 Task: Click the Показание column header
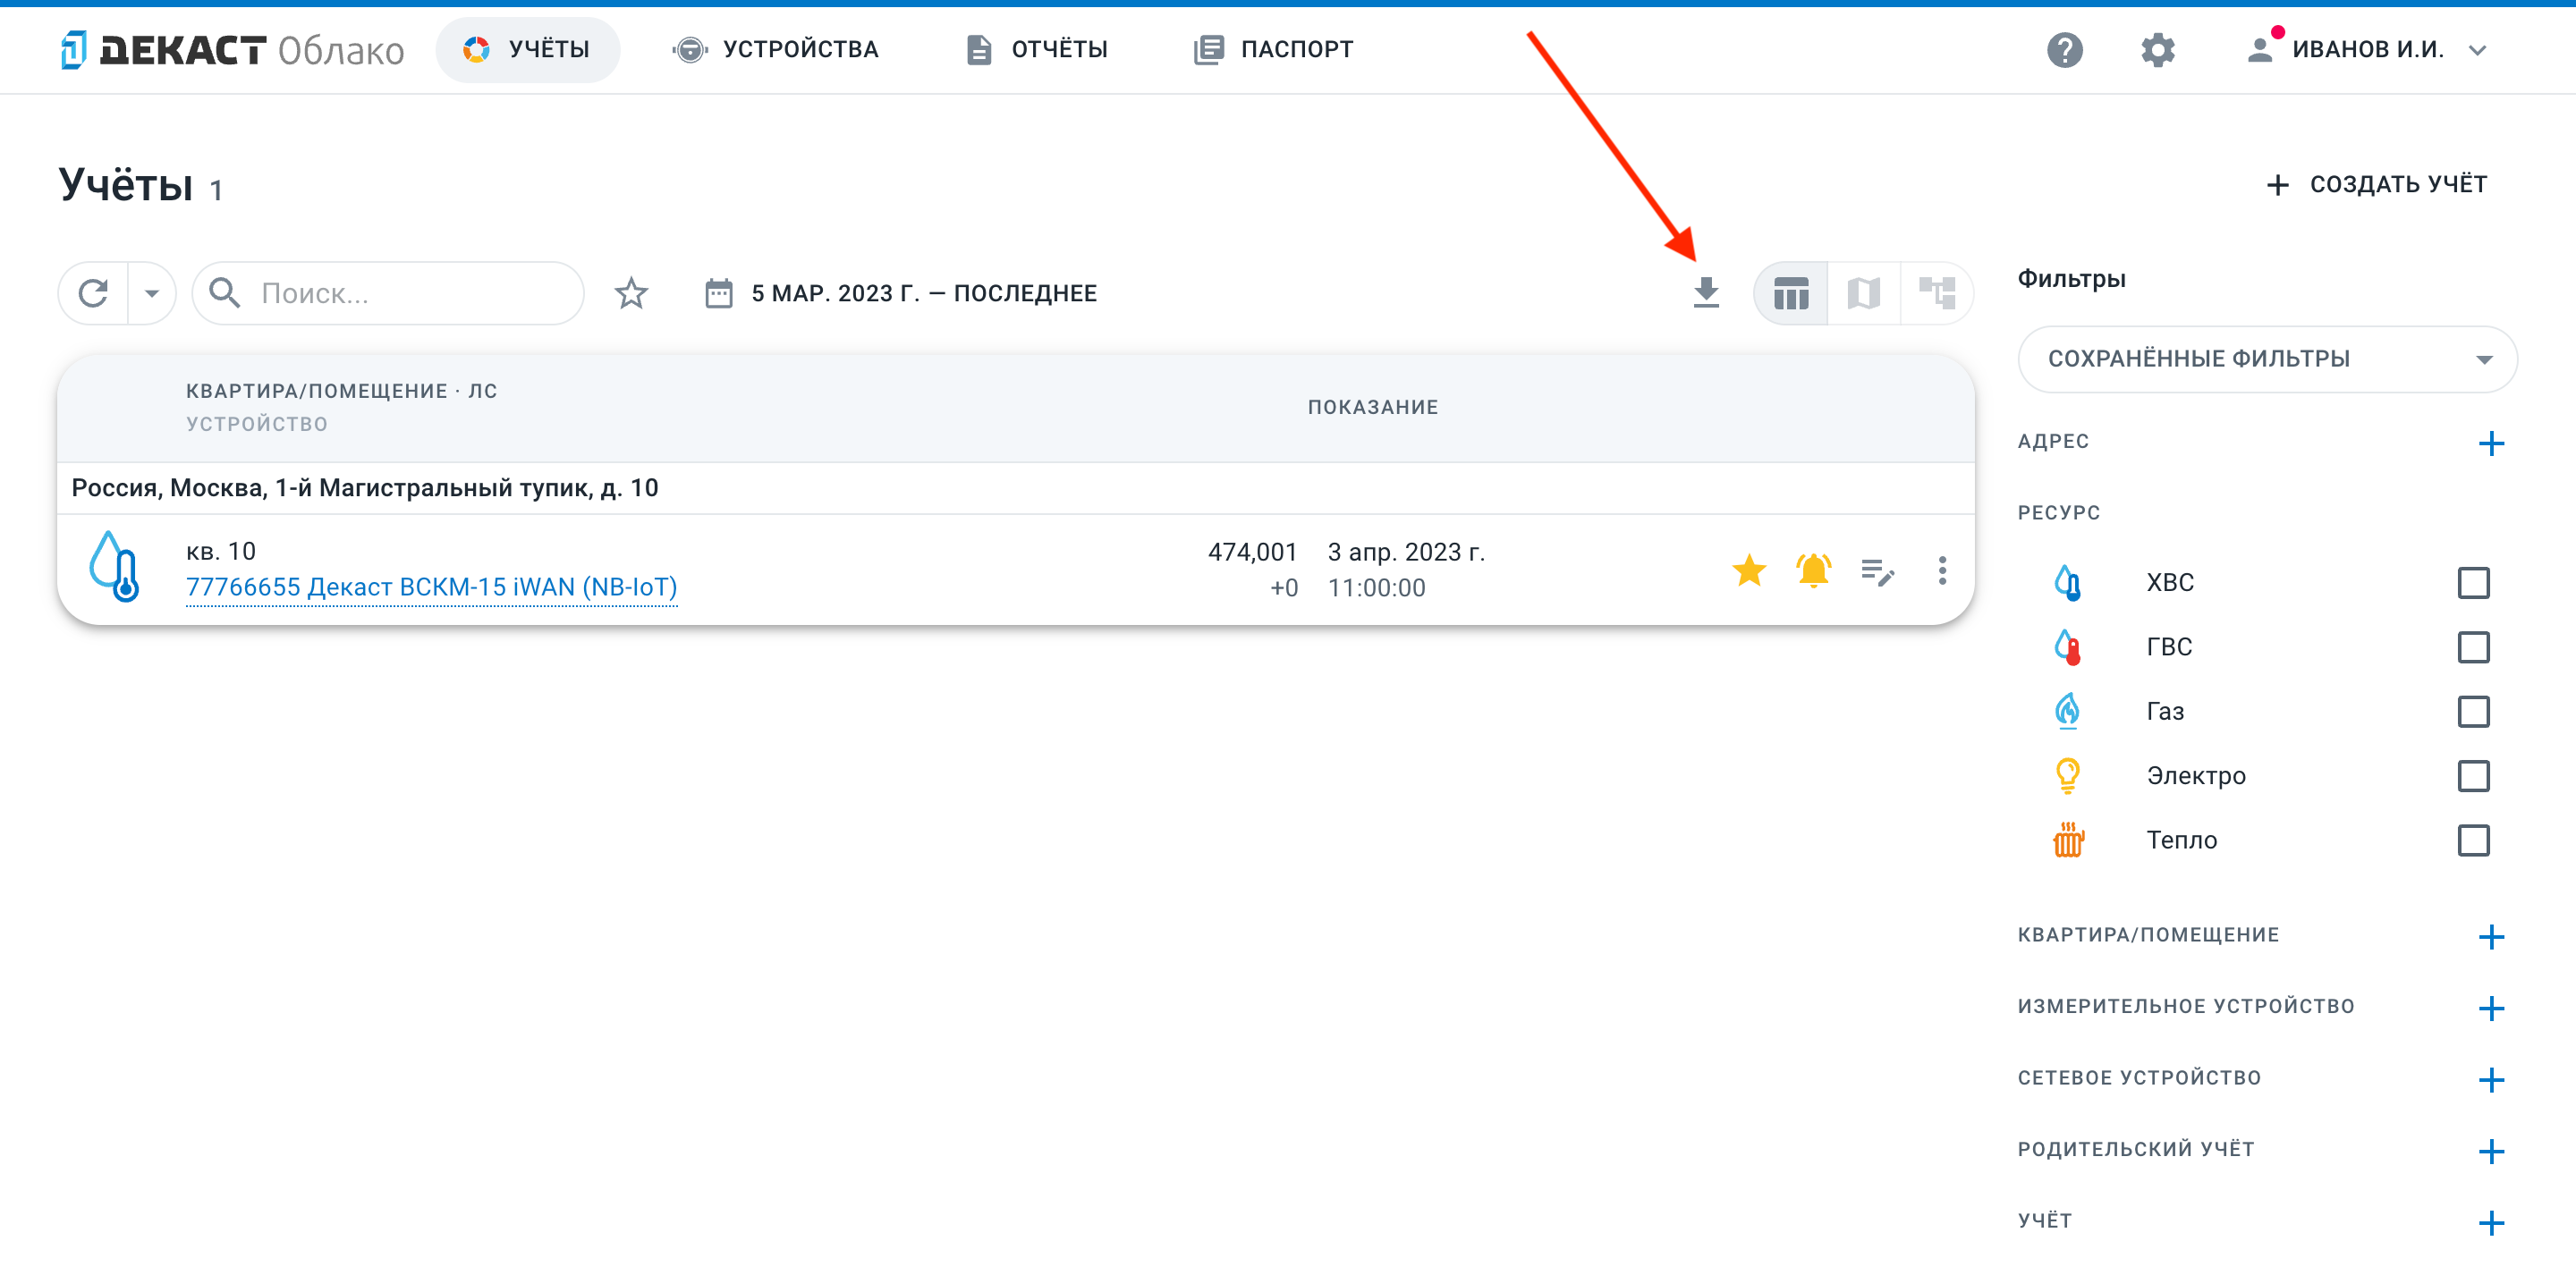1372,407
